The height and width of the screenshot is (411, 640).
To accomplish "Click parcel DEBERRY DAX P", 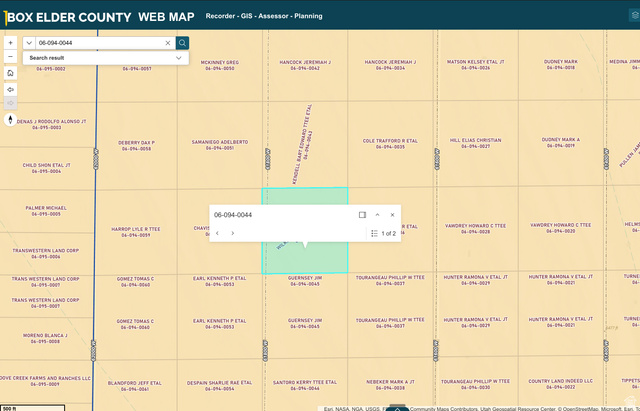I will (136, 146).
